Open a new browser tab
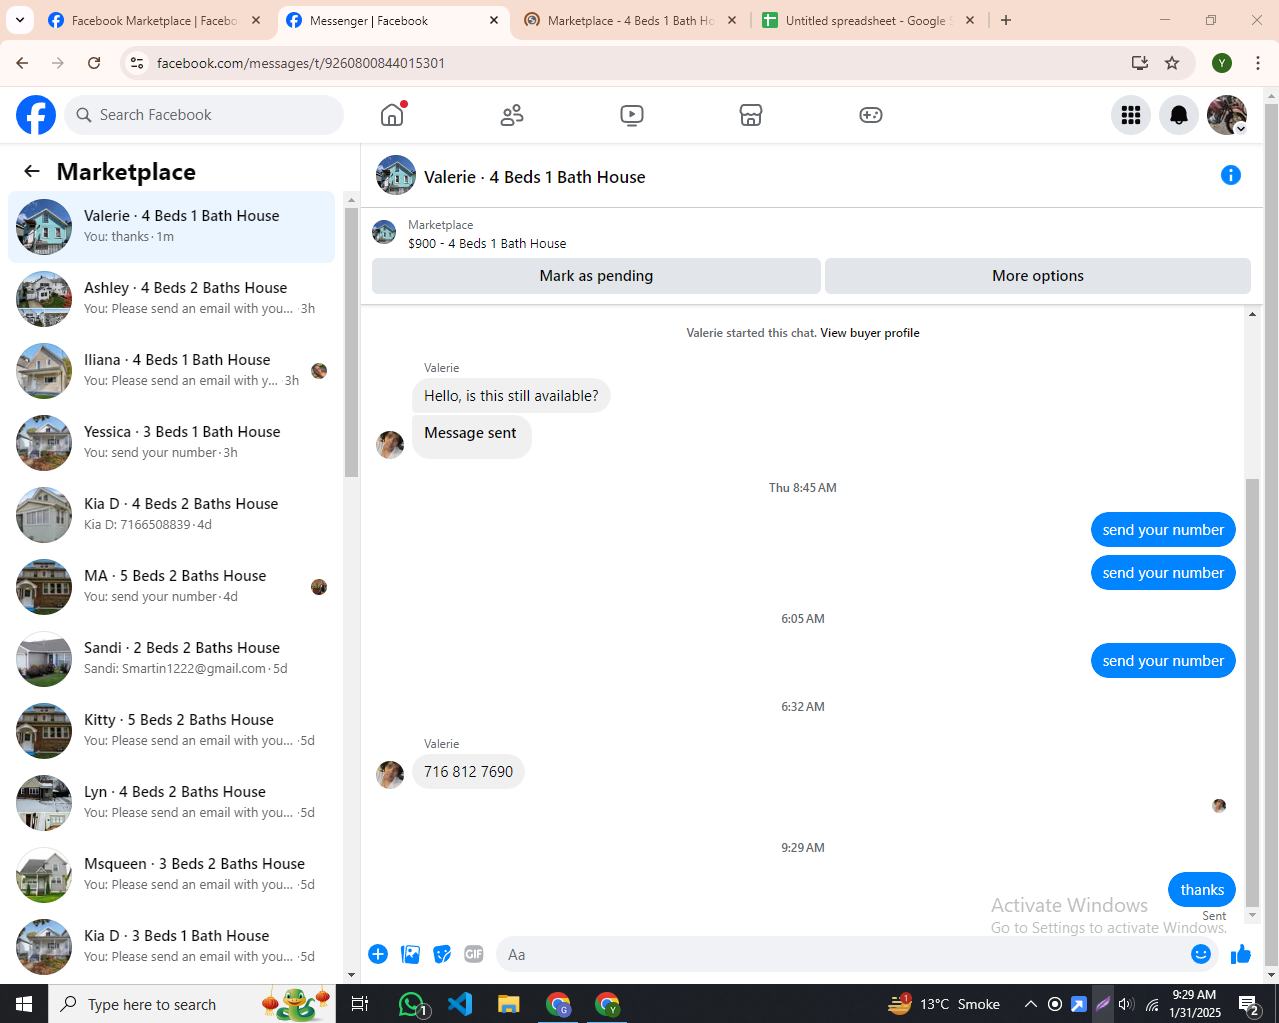 pyautogui.click(x=1006, y=20)
